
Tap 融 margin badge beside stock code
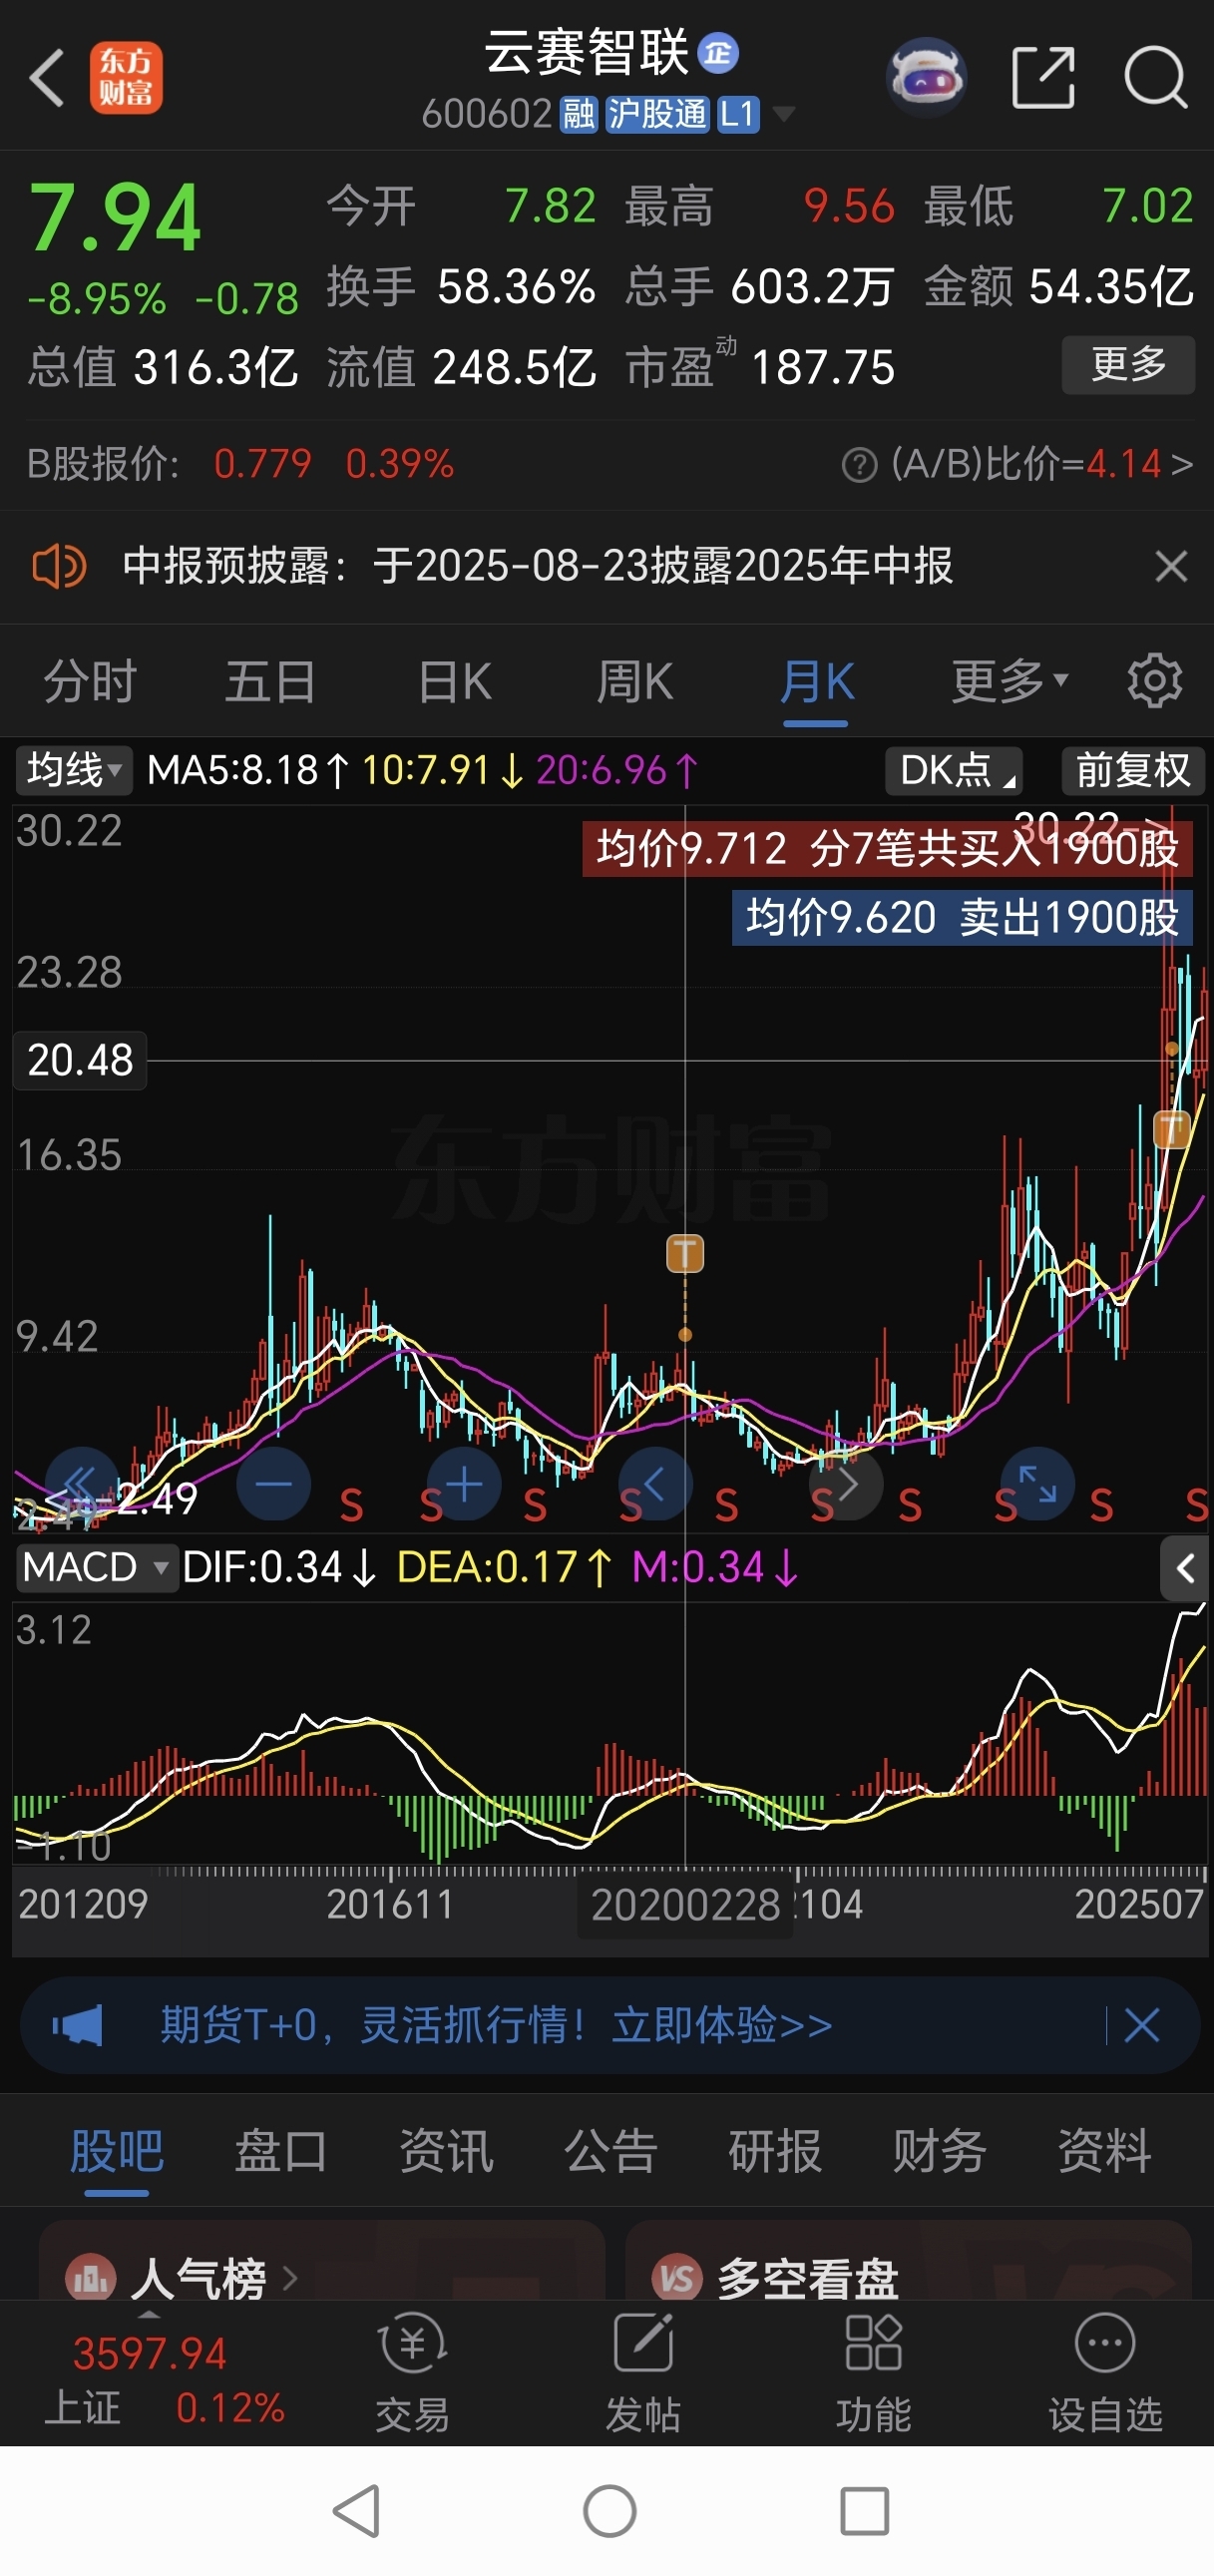coord(578,115)
